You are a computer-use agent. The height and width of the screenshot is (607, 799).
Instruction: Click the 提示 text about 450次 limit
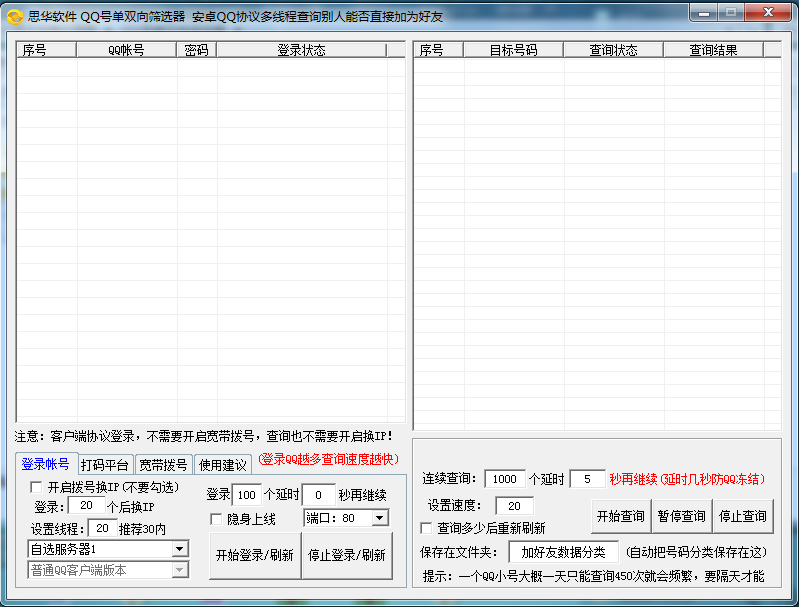pos(593,576)
